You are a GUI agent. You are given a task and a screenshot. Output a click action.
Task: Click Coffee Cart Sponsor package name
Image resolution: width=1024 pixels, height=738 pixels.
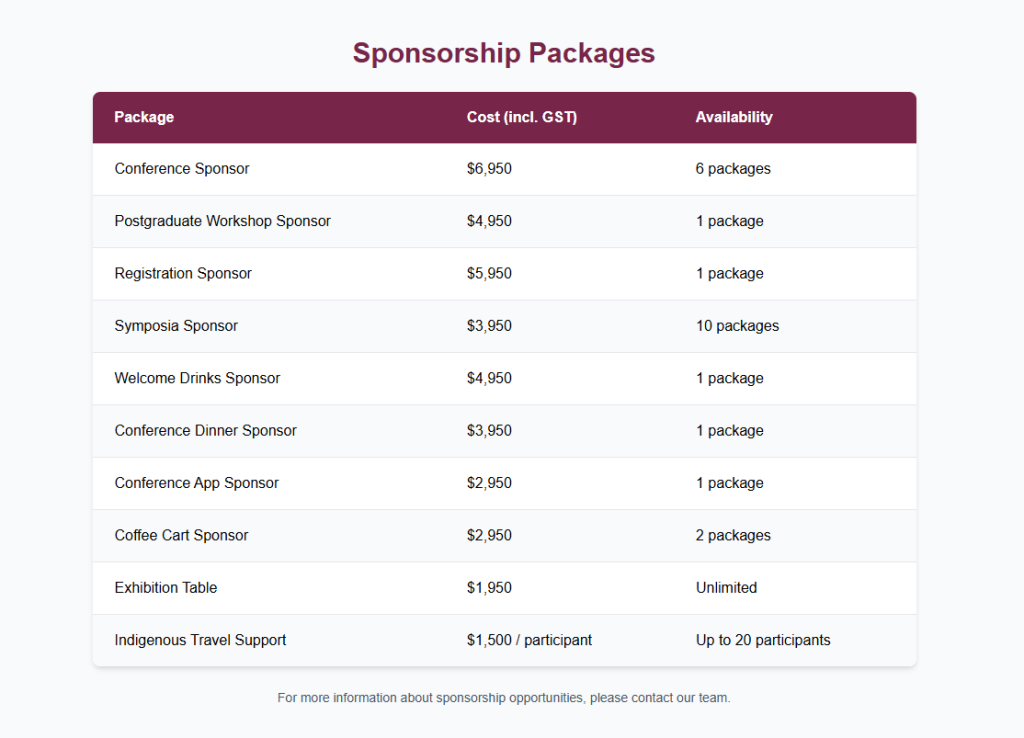click(181, 536)
